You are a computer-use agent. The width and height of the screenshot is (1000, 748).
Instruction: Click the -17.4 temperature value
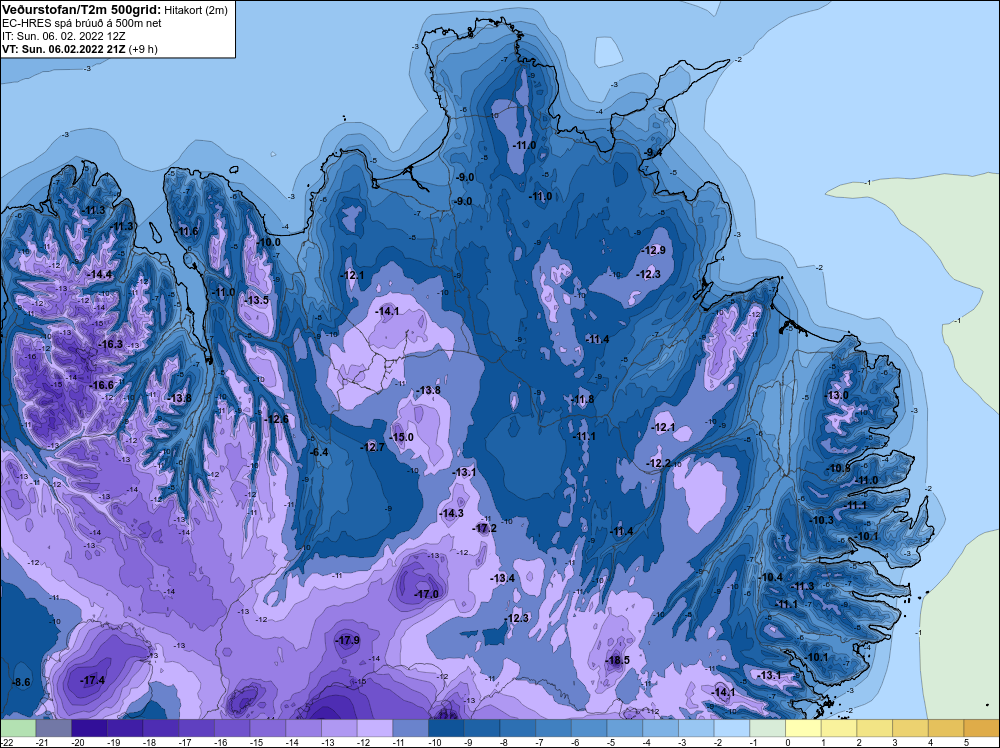(x=93, y=680)
